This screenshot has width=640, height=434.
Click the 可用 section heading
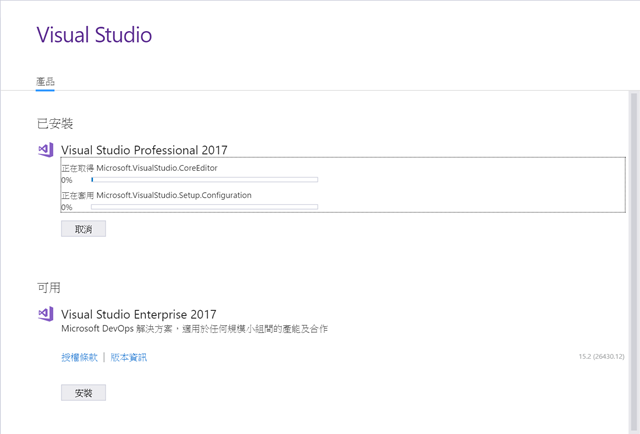coord(49,288)
